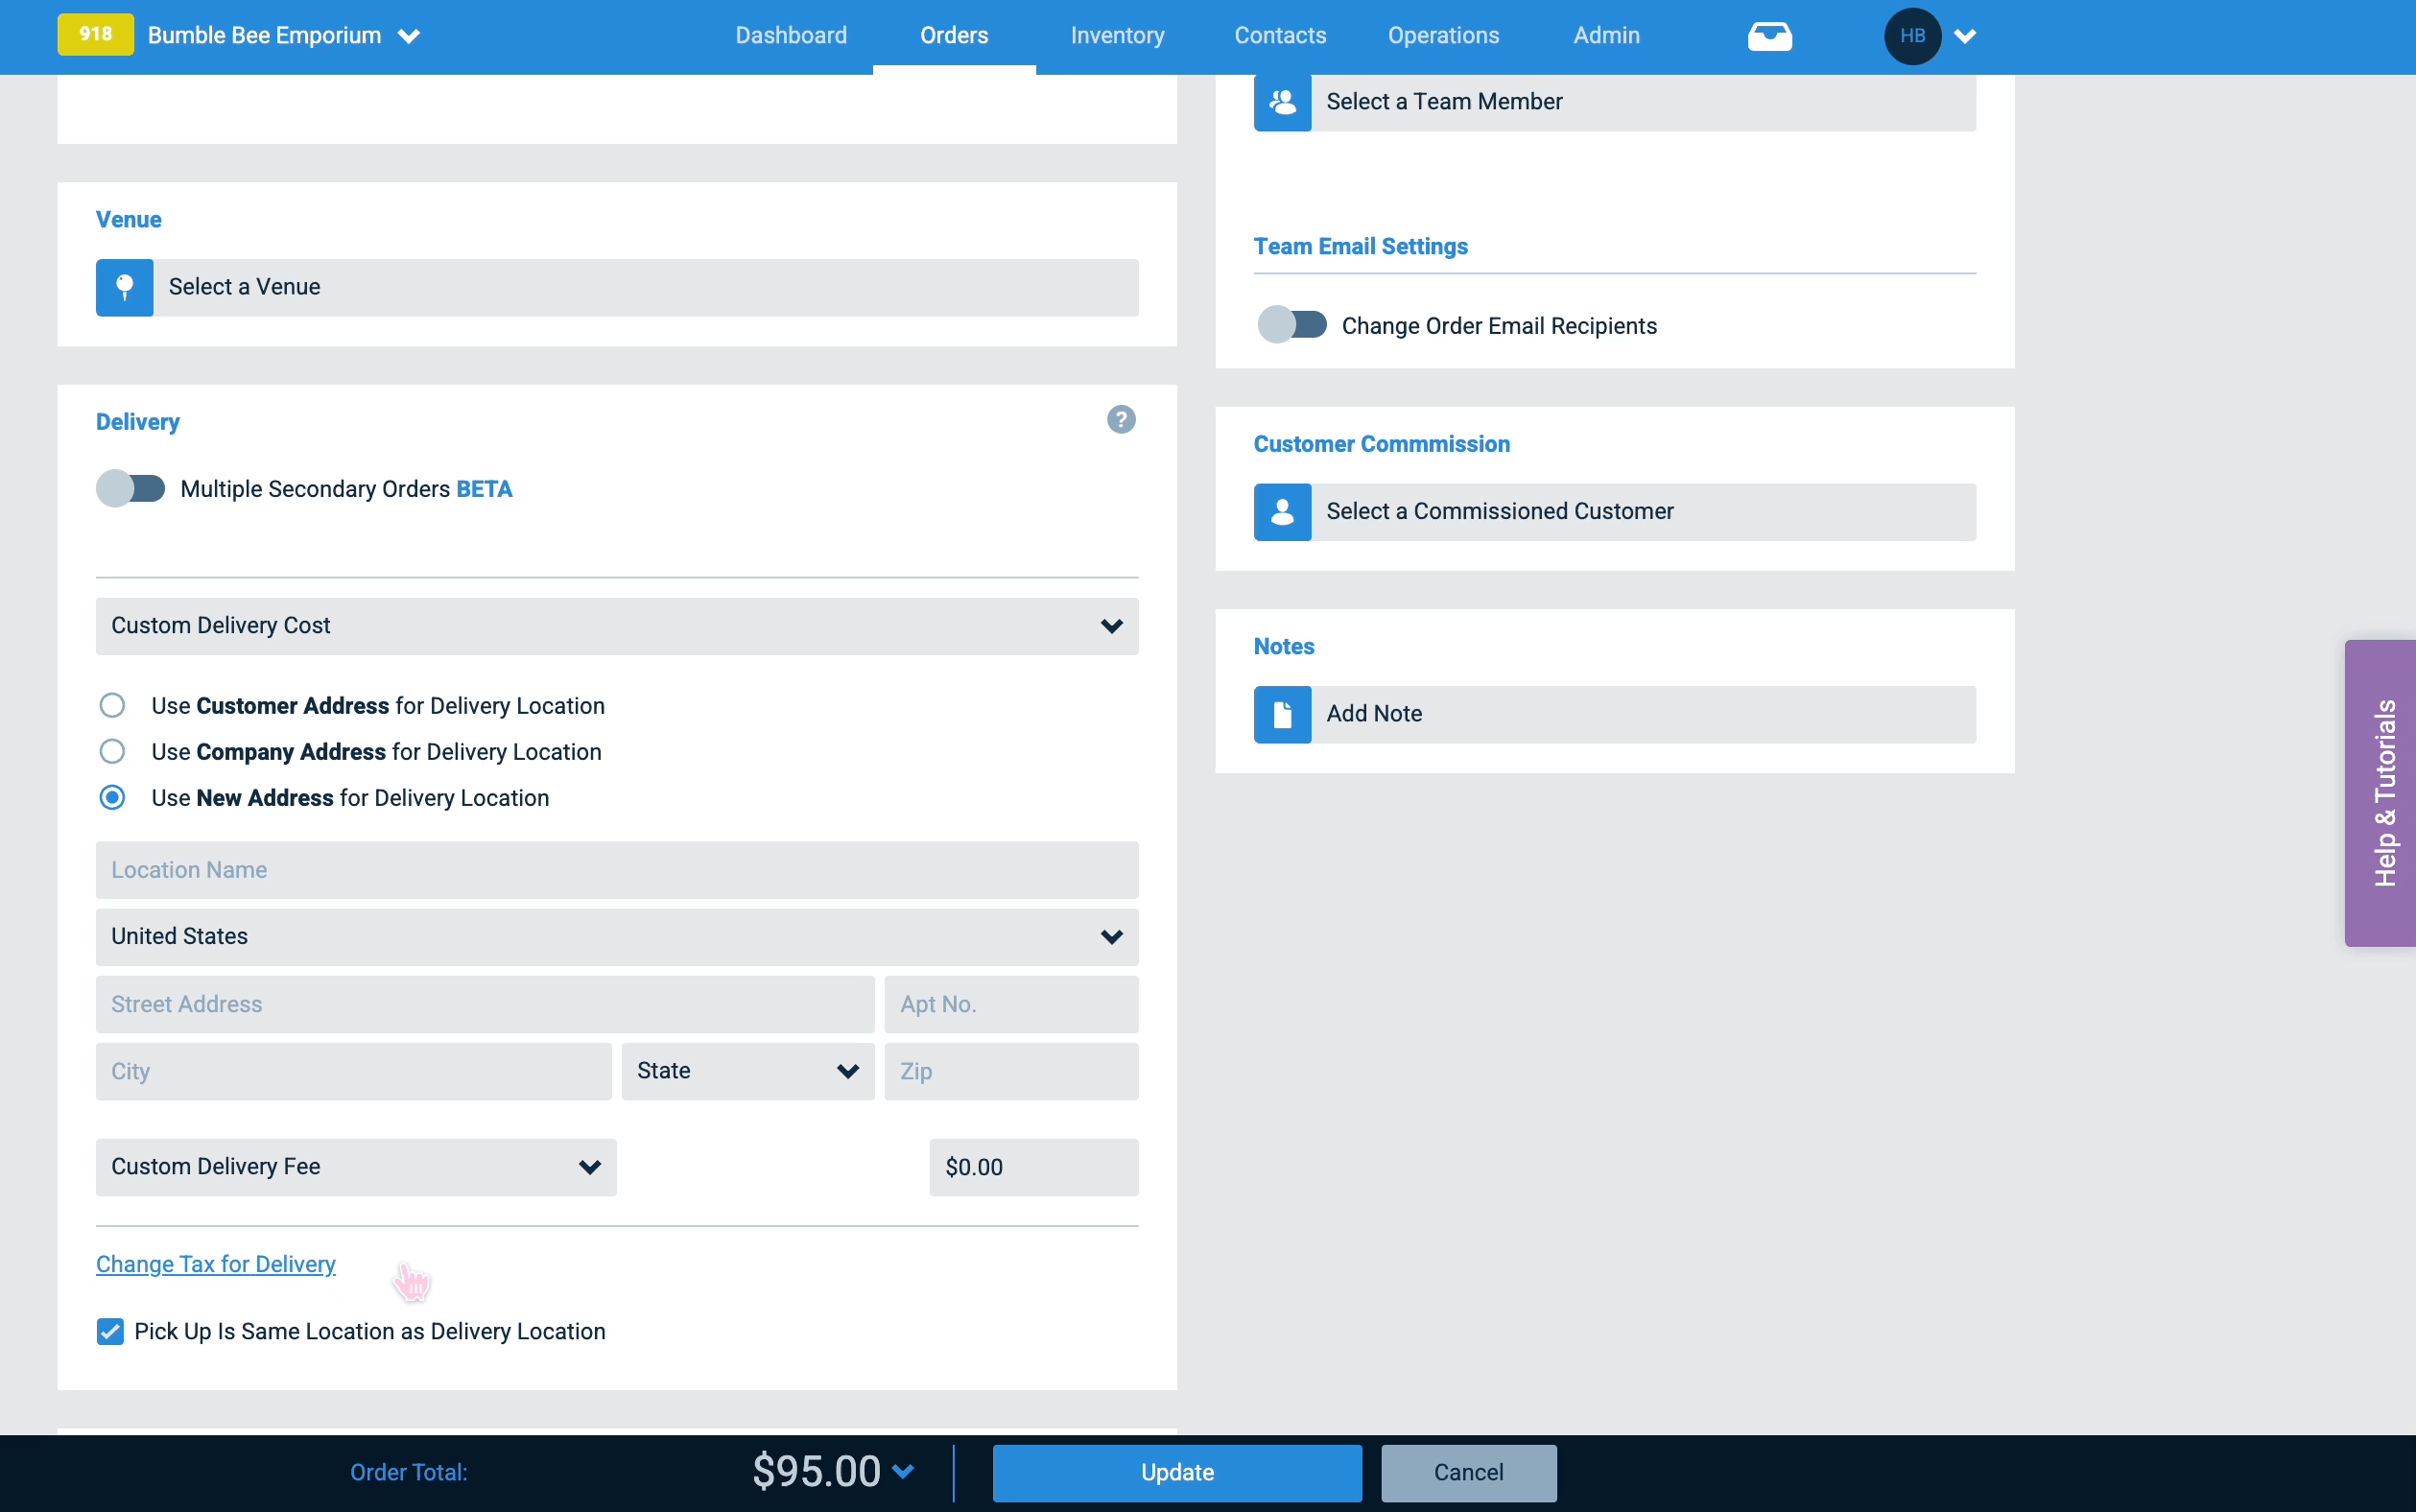Image resolution: width=2416 pixels, height=1512 pixels.
Task: Open the Custom Delivery Cost dropdown
Action: click(x=617, y=626)
